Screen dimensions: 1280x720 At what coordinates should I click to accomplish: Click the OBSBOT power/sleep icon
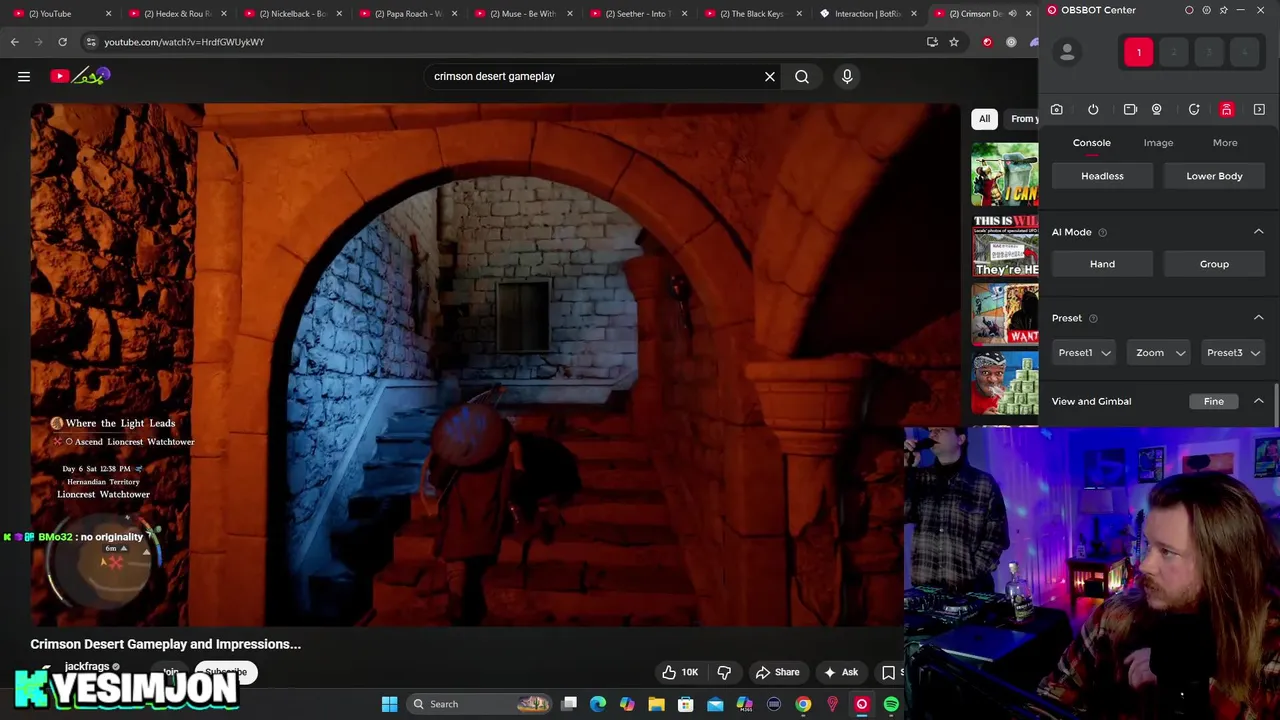click(1093, 110)
